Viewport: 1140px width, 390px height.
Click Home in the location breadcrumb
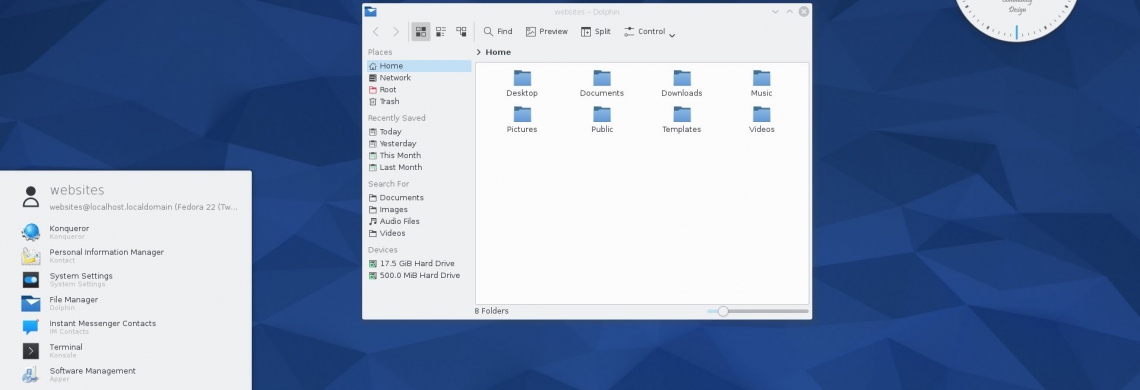498,52
